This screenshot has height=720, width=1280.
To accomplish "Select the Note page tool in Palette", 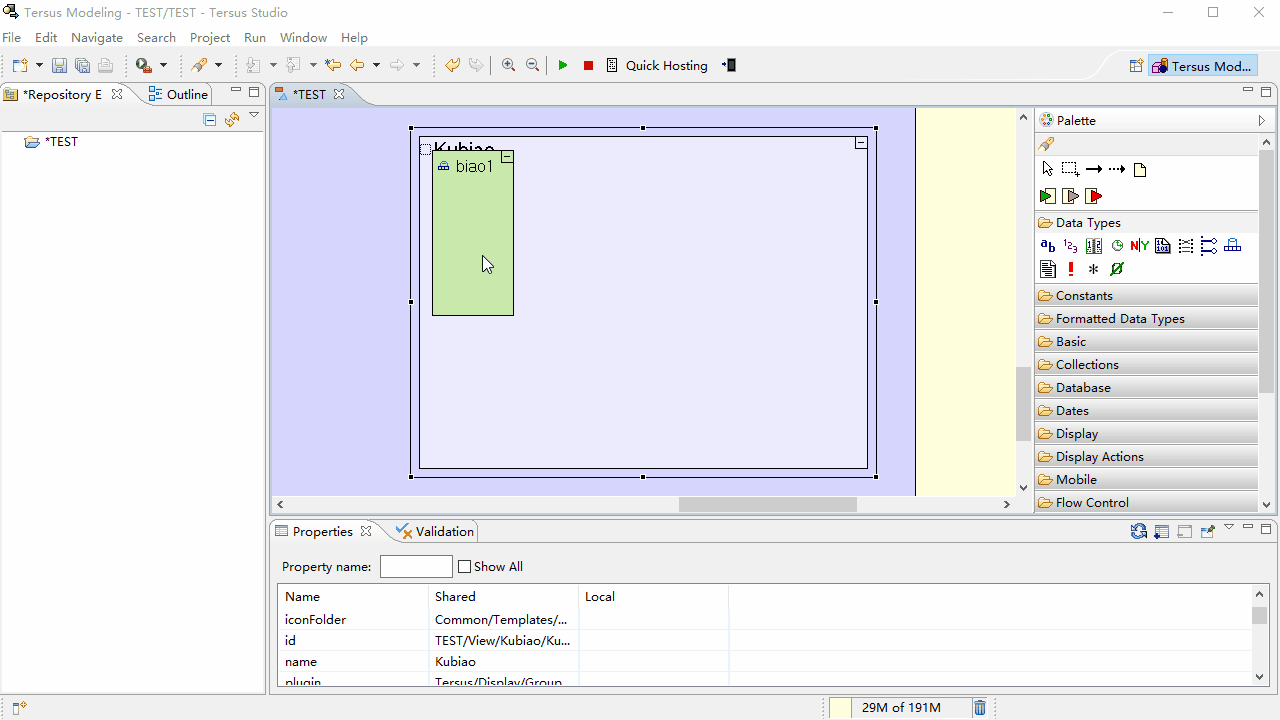I will 1140,169.
